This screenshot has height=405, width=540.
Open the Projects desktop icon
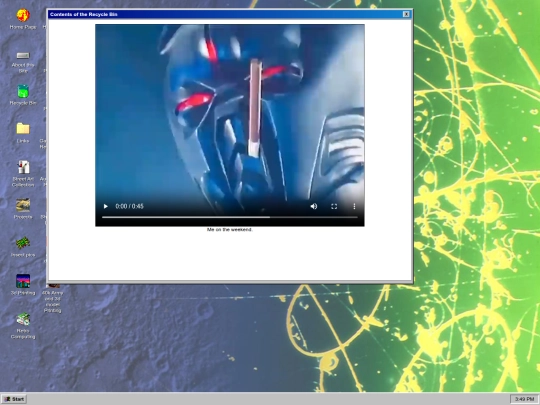click(23, 209)
